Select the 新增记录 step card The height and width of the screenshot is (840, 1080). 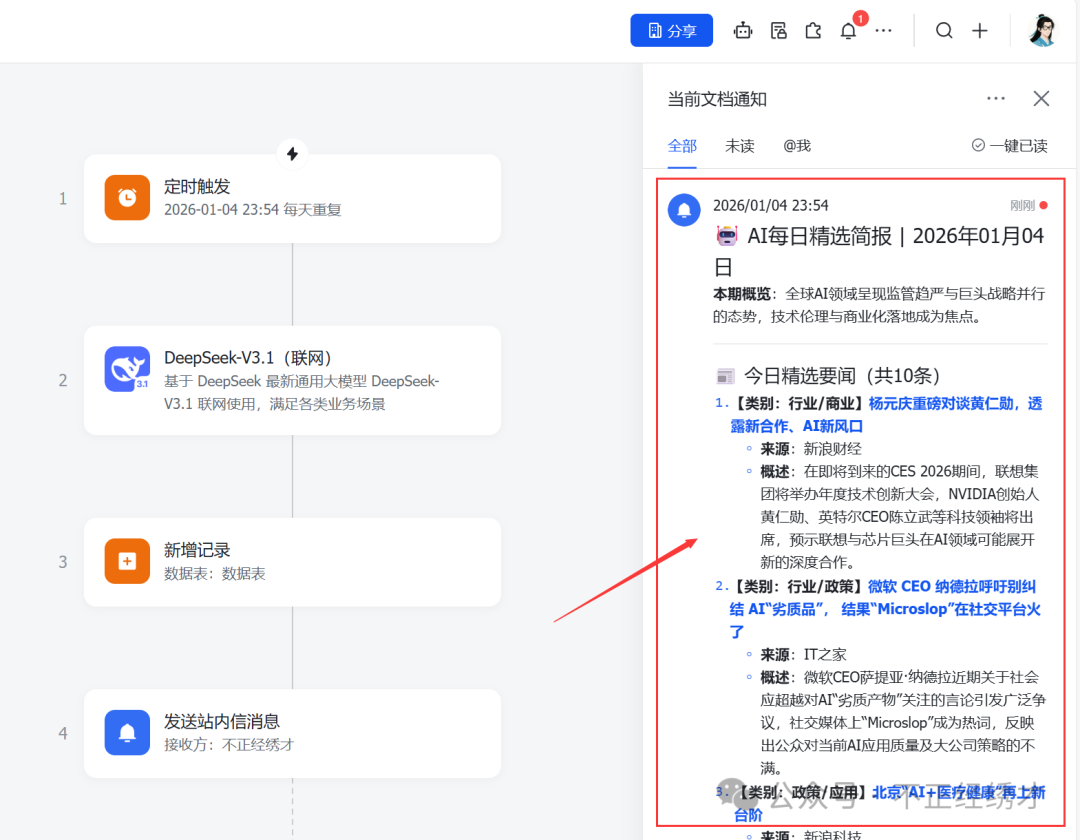[292, 562]
